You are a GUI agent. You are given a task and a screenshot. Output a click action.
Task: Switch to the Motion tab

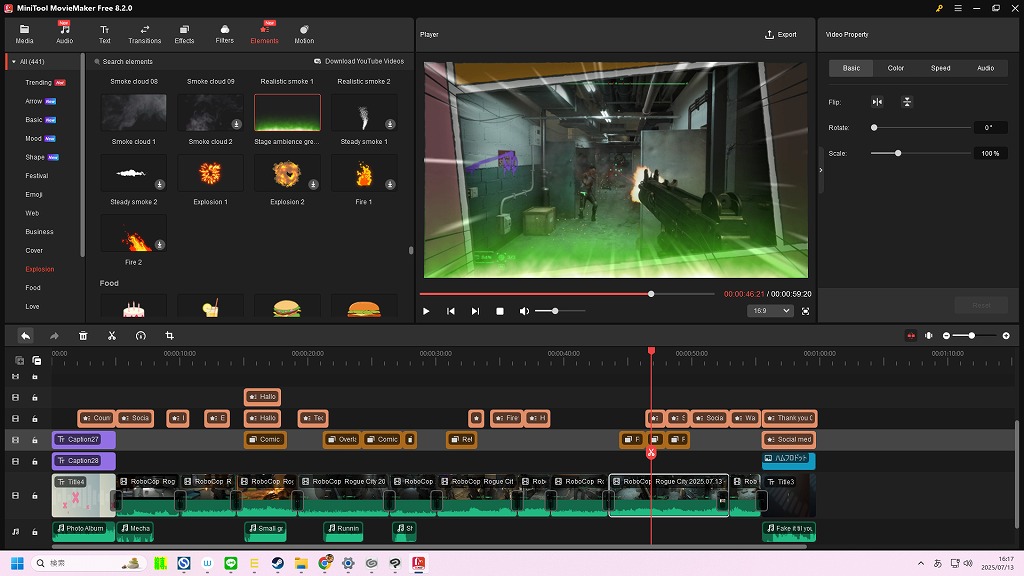tap(304, 34)
